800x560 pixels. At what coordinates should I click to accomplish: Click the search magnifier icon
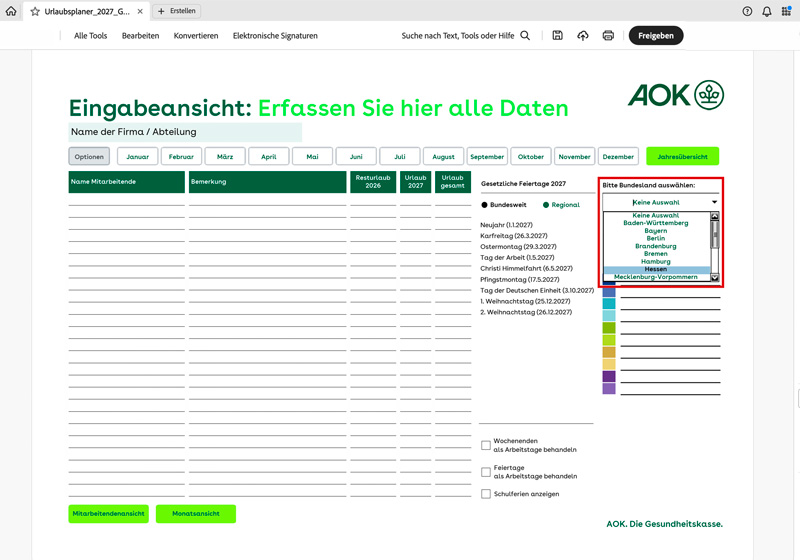pos(525,36)
